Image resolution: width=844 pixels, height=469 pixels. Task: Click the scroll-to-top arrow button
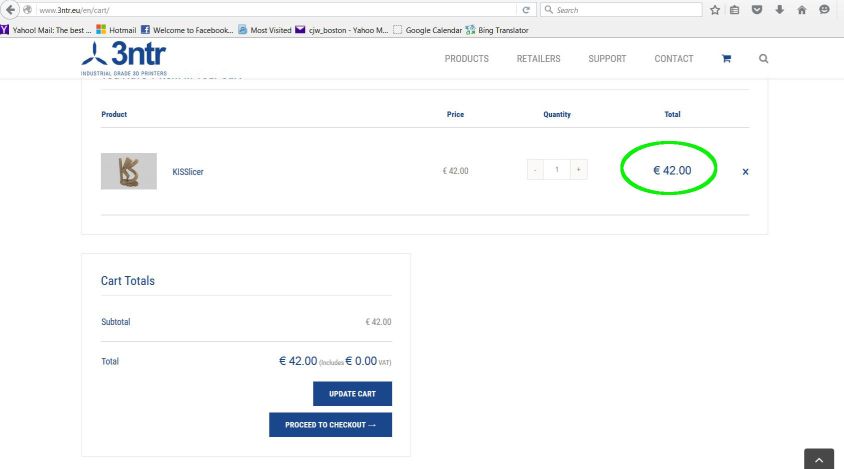[819, 459]
